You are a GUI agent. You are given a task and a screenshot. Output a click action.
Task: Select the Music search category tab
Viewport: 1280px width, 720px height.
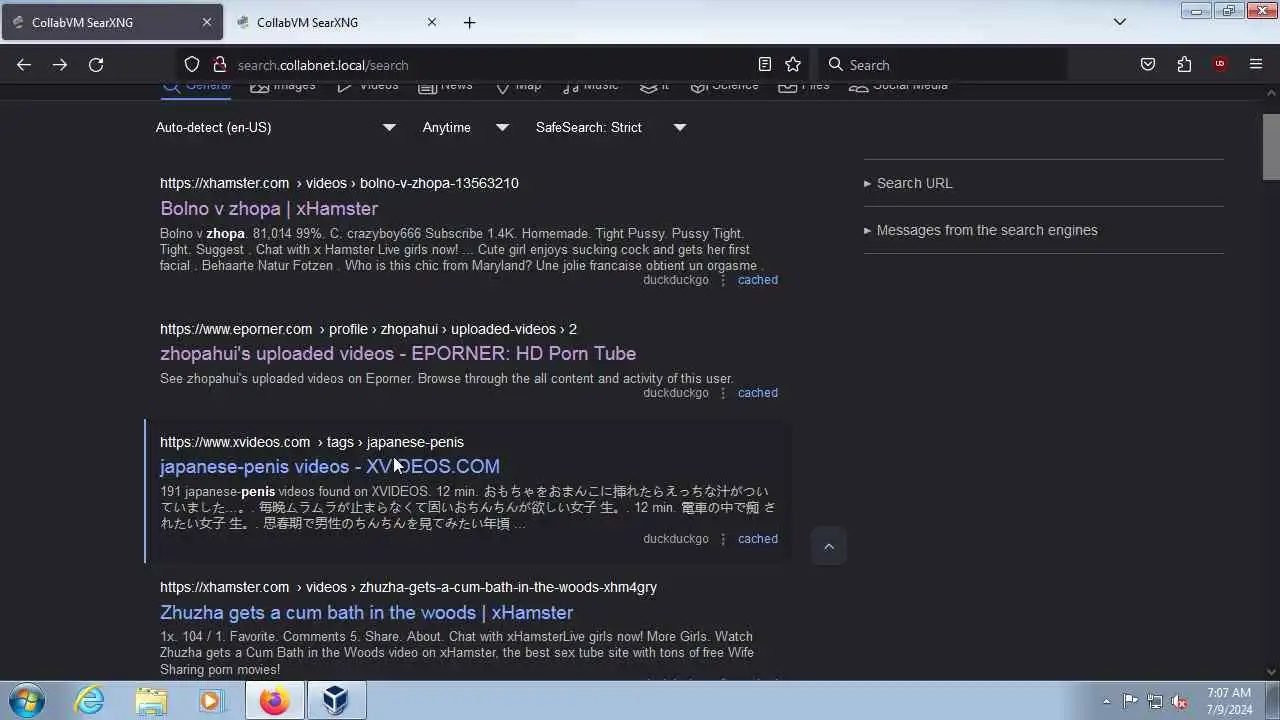(591, 87)
